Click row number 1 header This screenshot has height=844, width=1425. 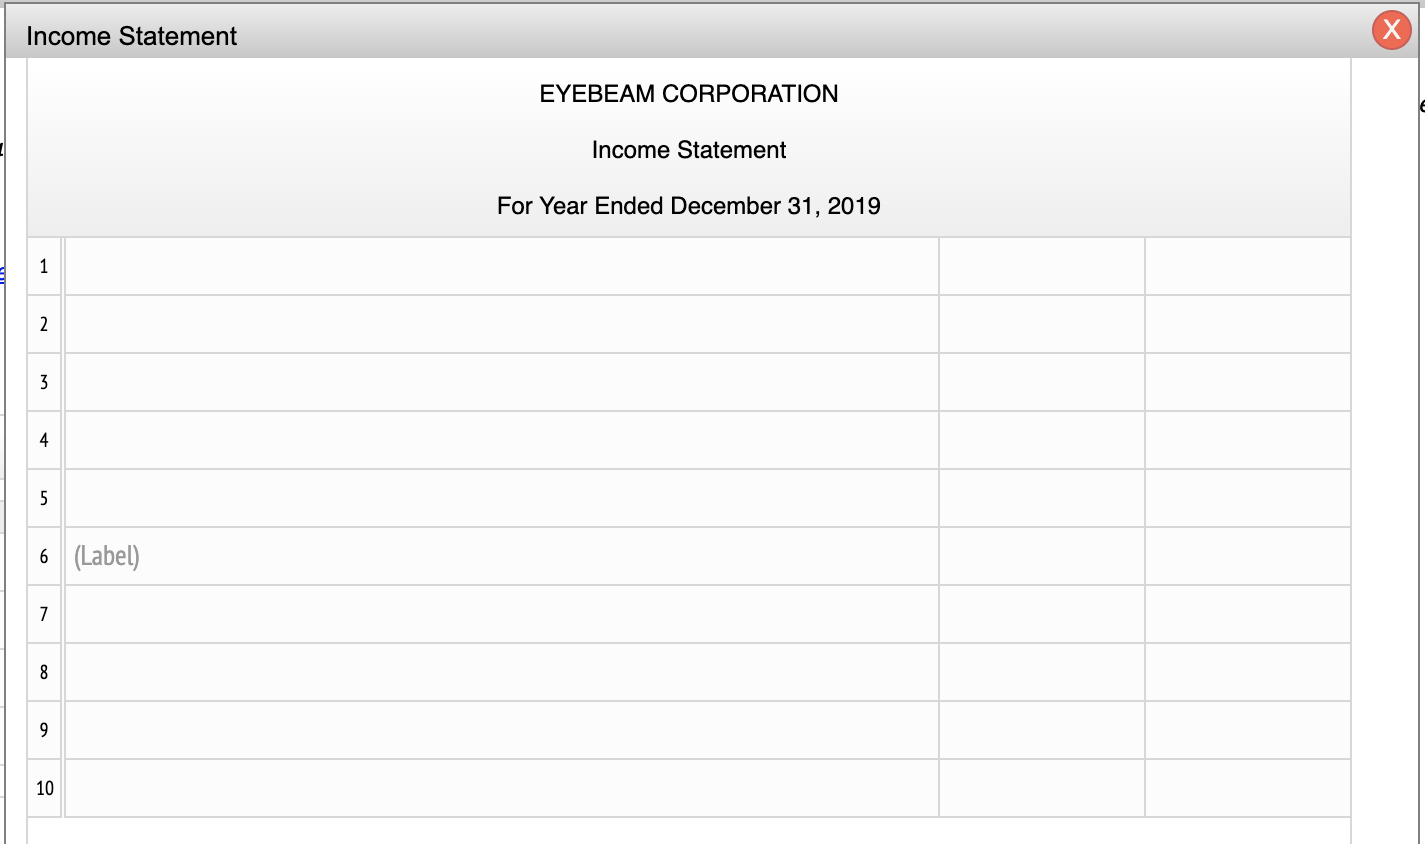coord(44,267)
